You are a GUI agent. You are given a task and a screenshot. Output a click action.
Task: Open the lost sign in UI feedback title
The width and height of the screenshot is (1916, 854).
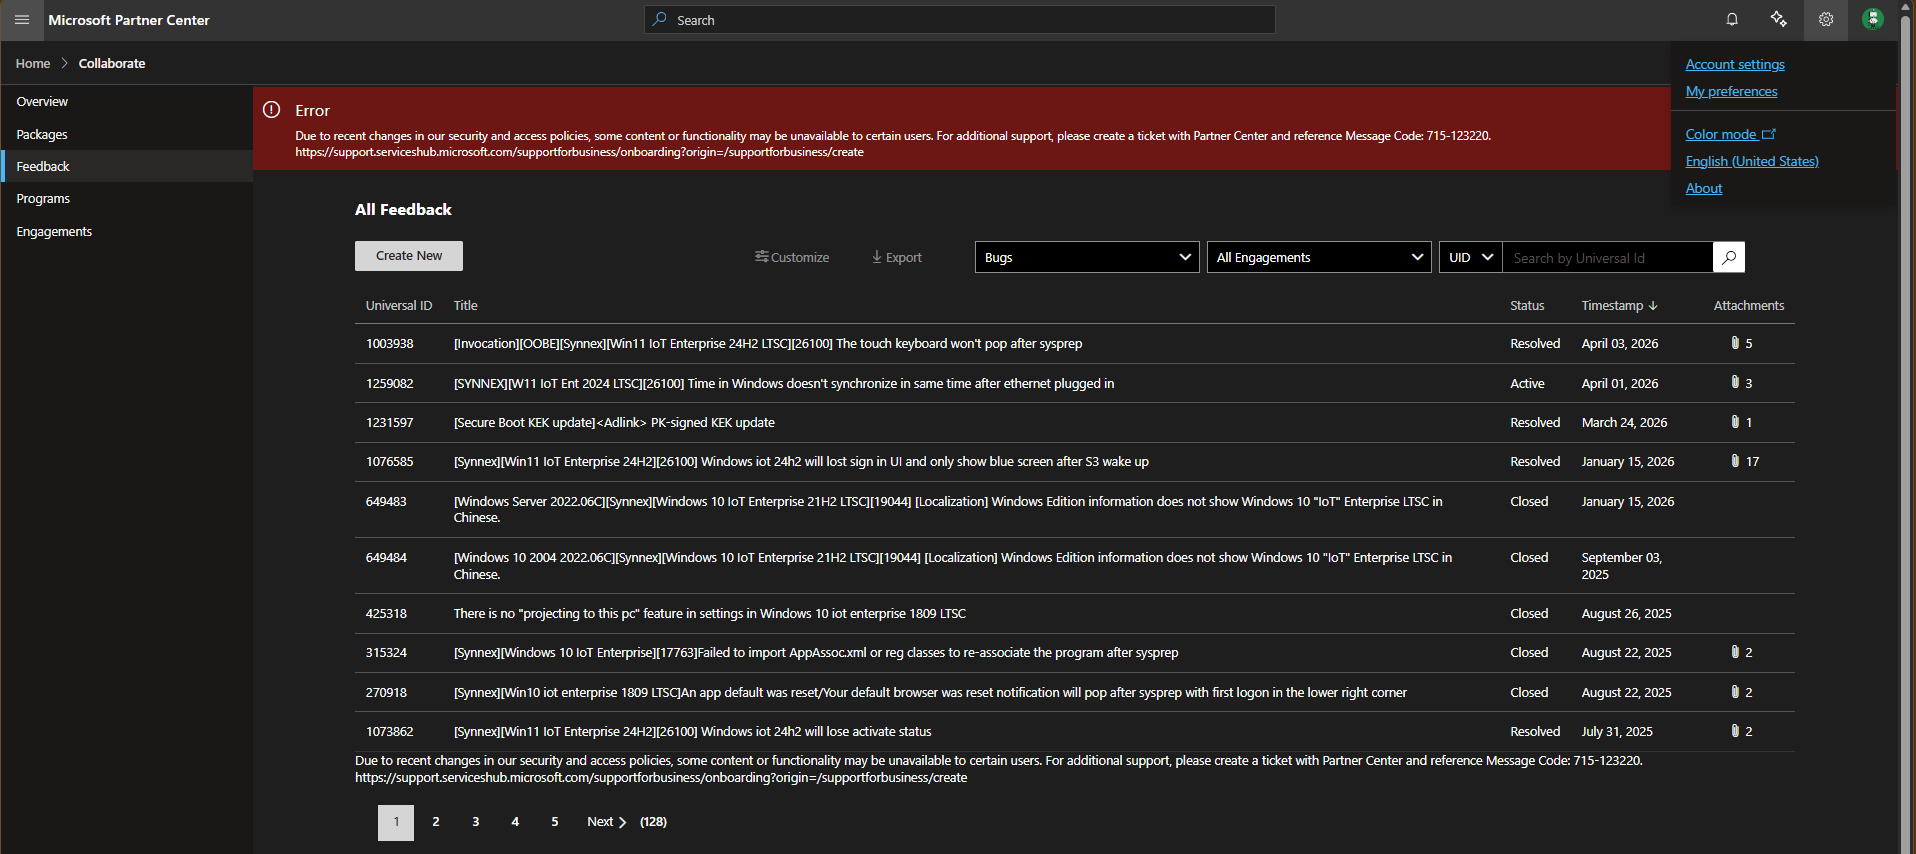click(x=801, y=461)
